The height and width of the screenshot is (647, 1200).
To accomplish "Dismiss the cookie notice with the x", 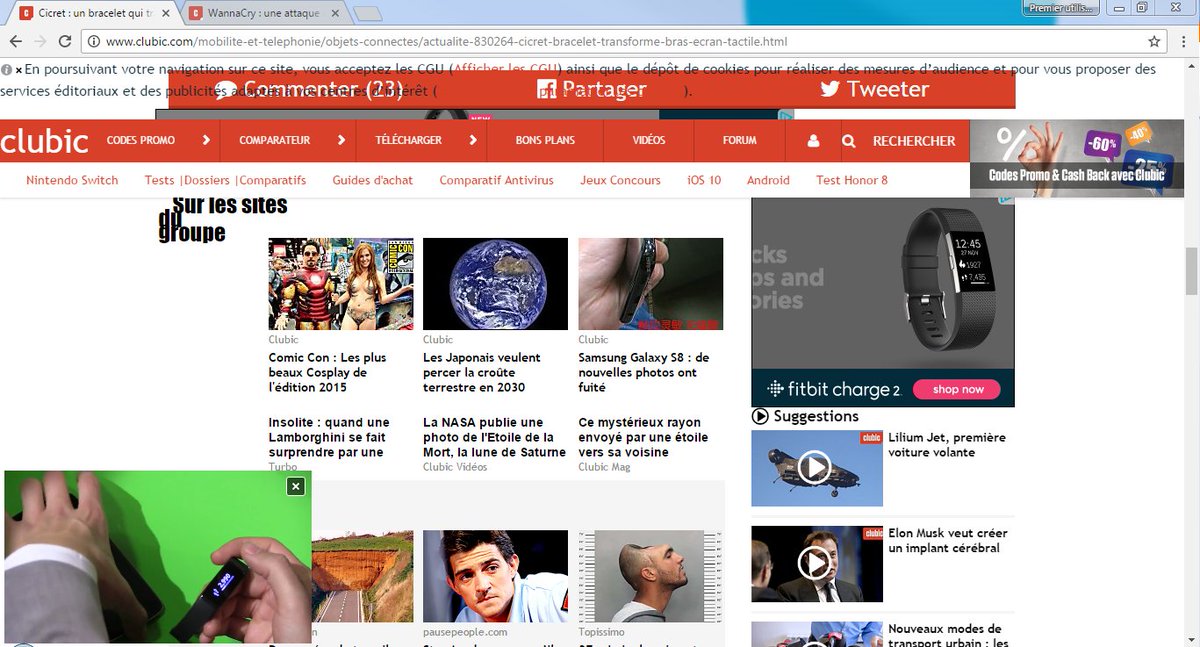I will click(18, 70).
